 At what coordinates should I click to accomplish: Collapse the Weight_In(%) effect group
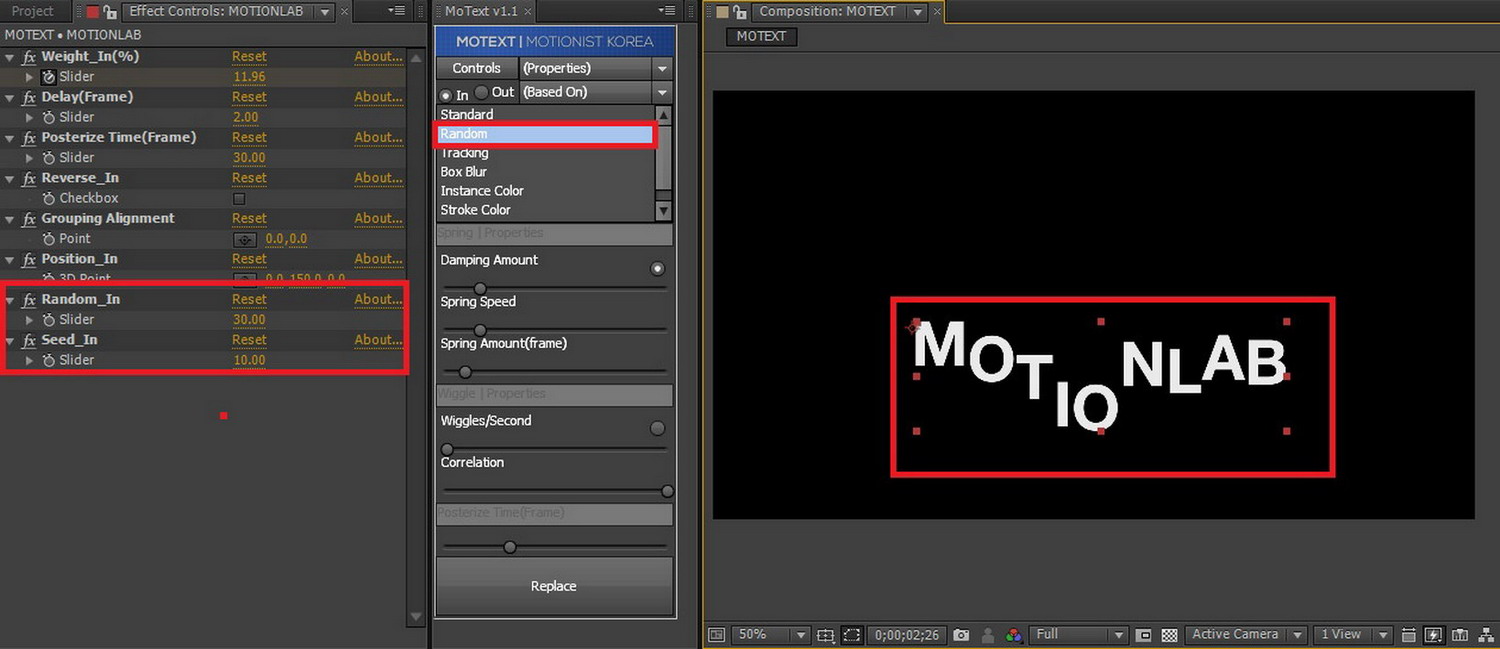click(x=10, y=57)
